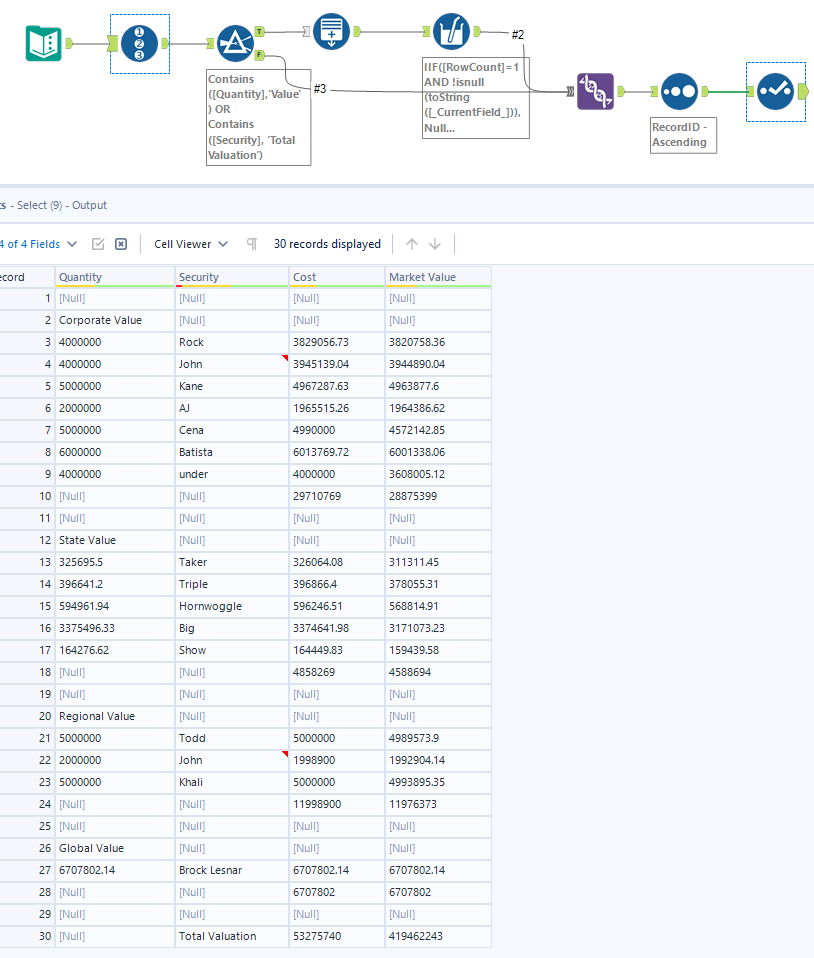The height and width of the screenshot is (958, 814).
Task: Select the Browse tool with three dots
Action: (x=680, y=92)
